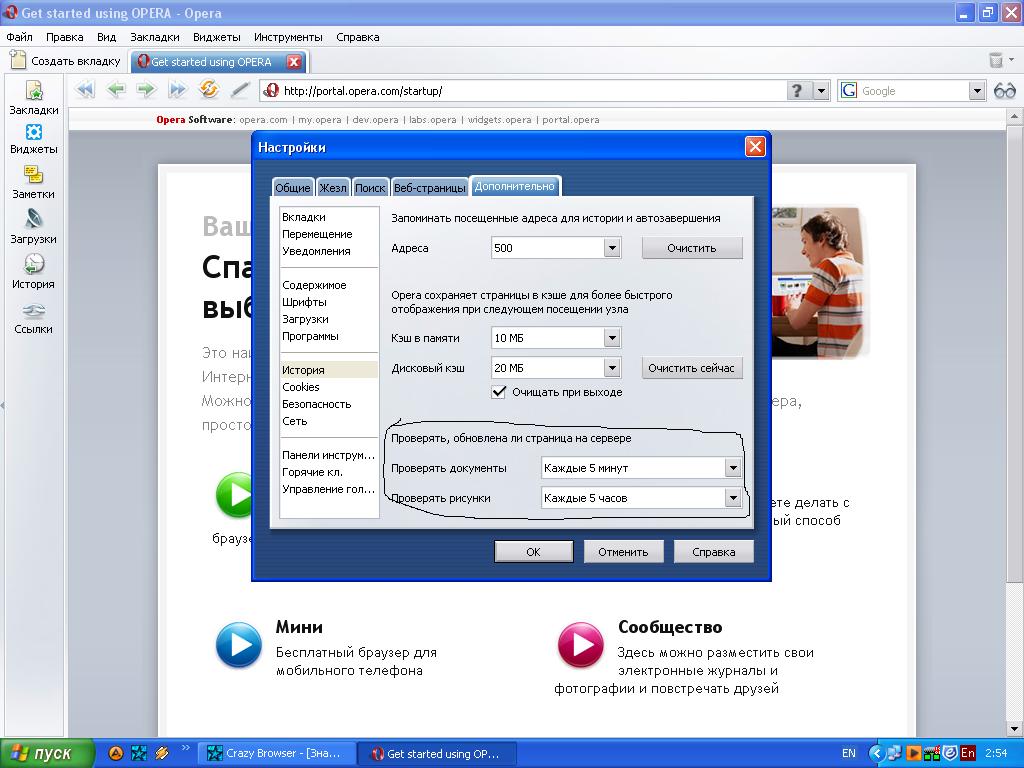1024x768 pixels.
Task: Click the wand (pen) toolbar icon
Action: tap(240, 89)
